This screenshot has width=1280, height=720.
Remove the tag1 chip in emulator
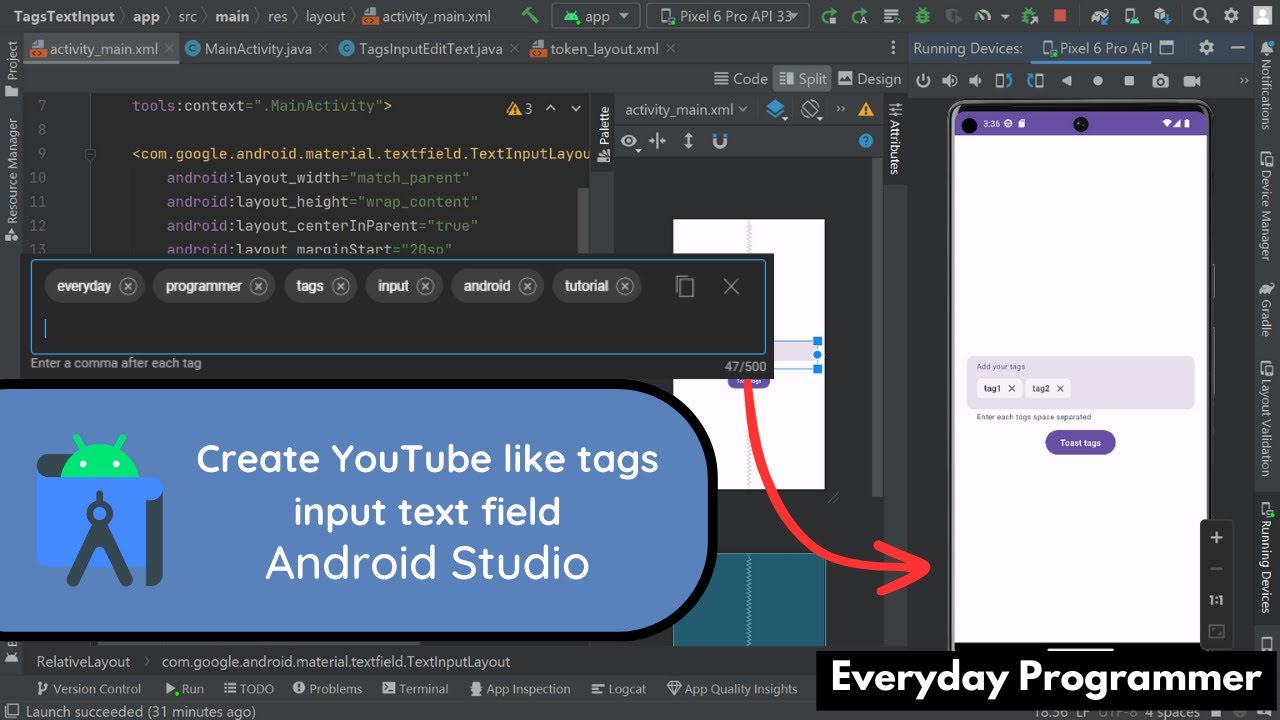[1011, 388]
